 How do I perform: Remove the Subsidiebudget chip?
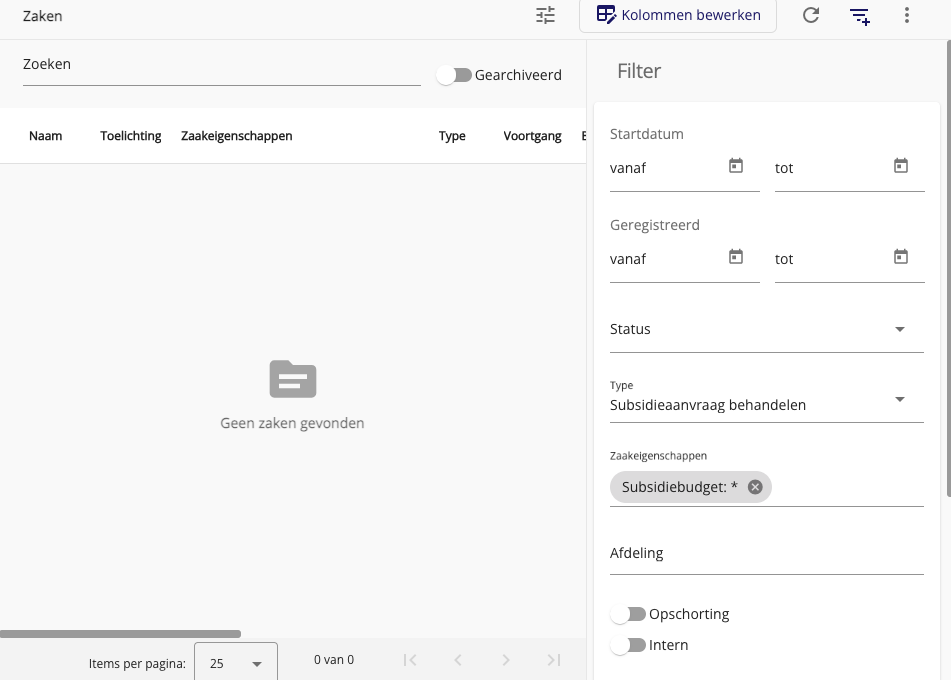pos(755,487)
